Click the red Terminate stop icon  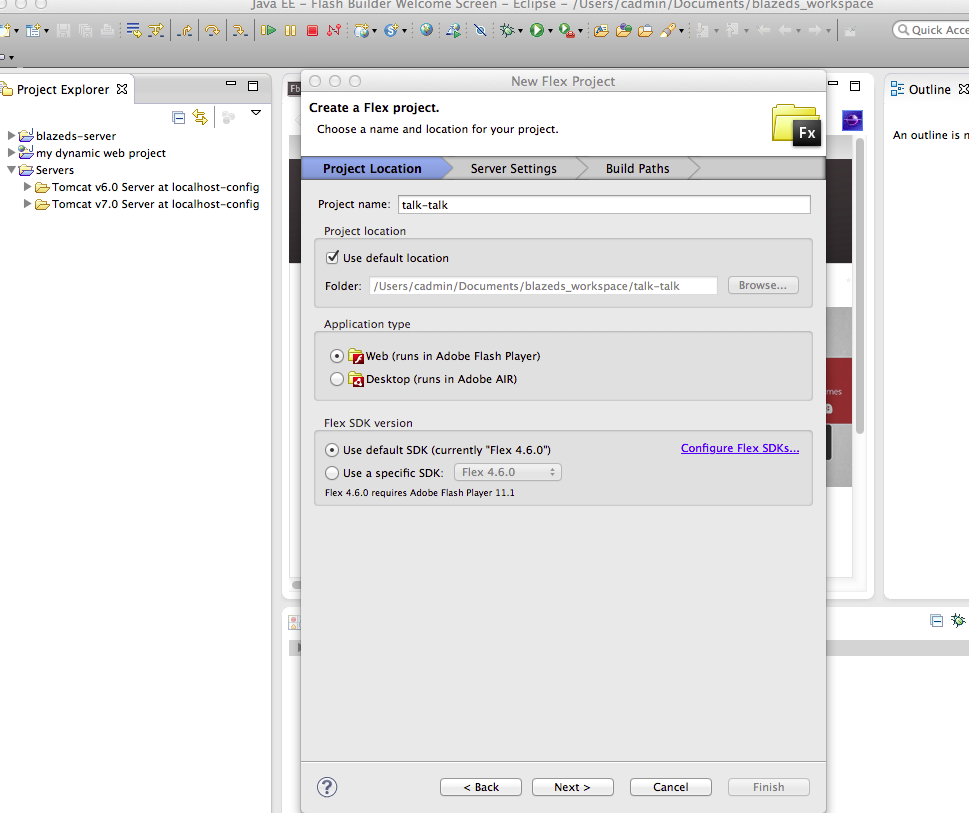(313, 30)
